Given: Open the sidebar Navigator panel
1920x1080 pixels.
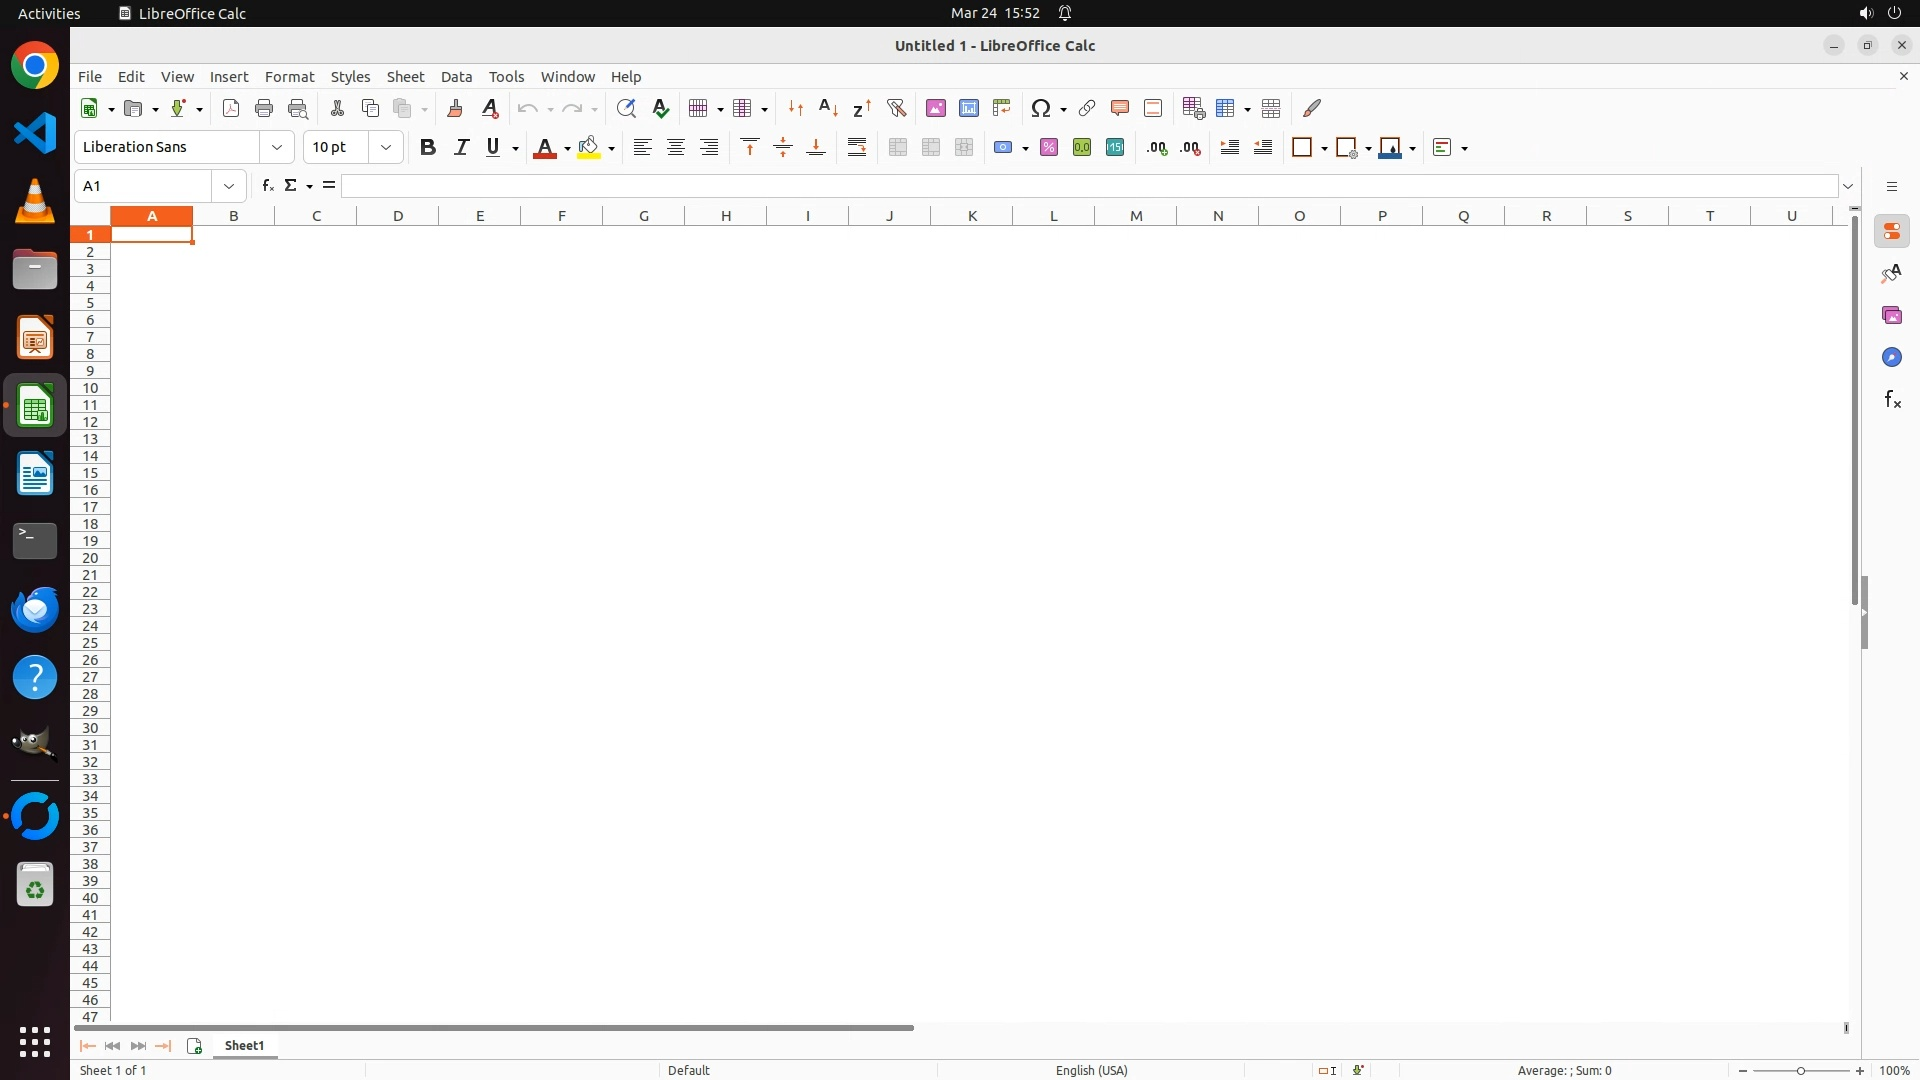Looking at the screenshot, I should coord(1891,357).
